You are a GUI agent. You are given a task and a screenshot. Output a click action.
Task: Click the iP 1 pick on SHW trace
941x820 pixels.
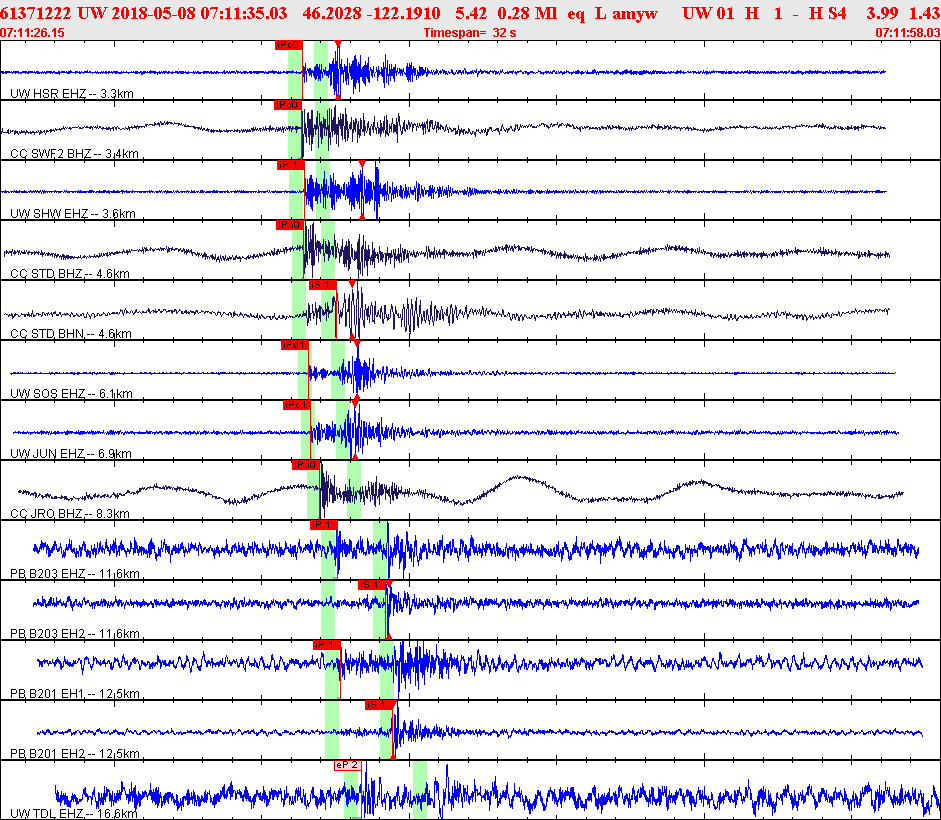290,165
